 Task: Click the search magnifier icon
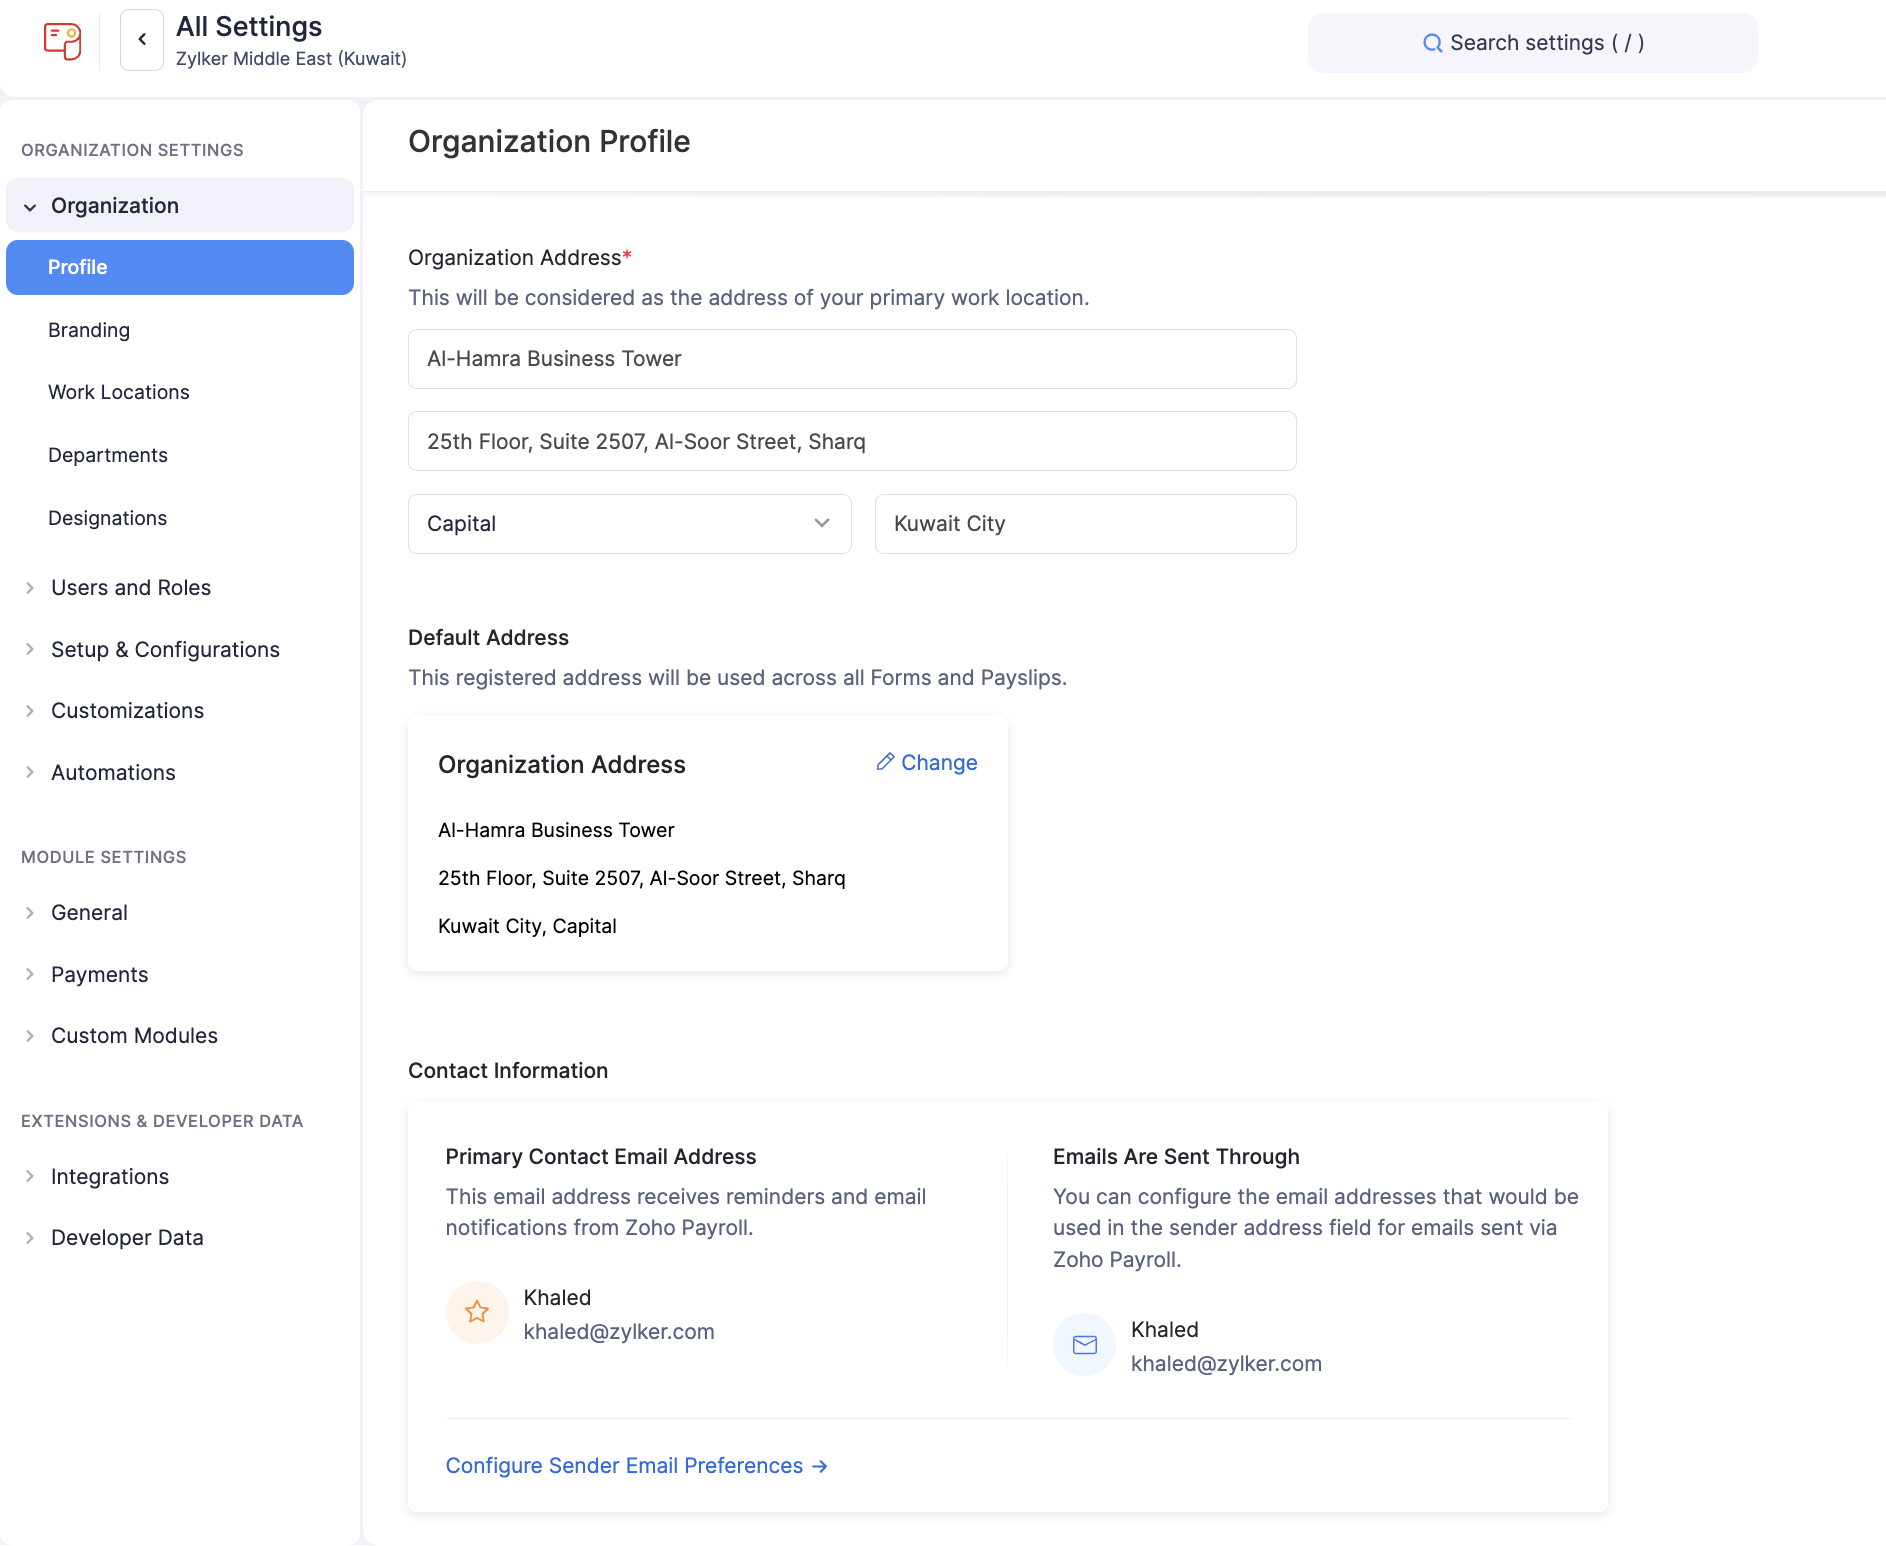pos(1432,43)
